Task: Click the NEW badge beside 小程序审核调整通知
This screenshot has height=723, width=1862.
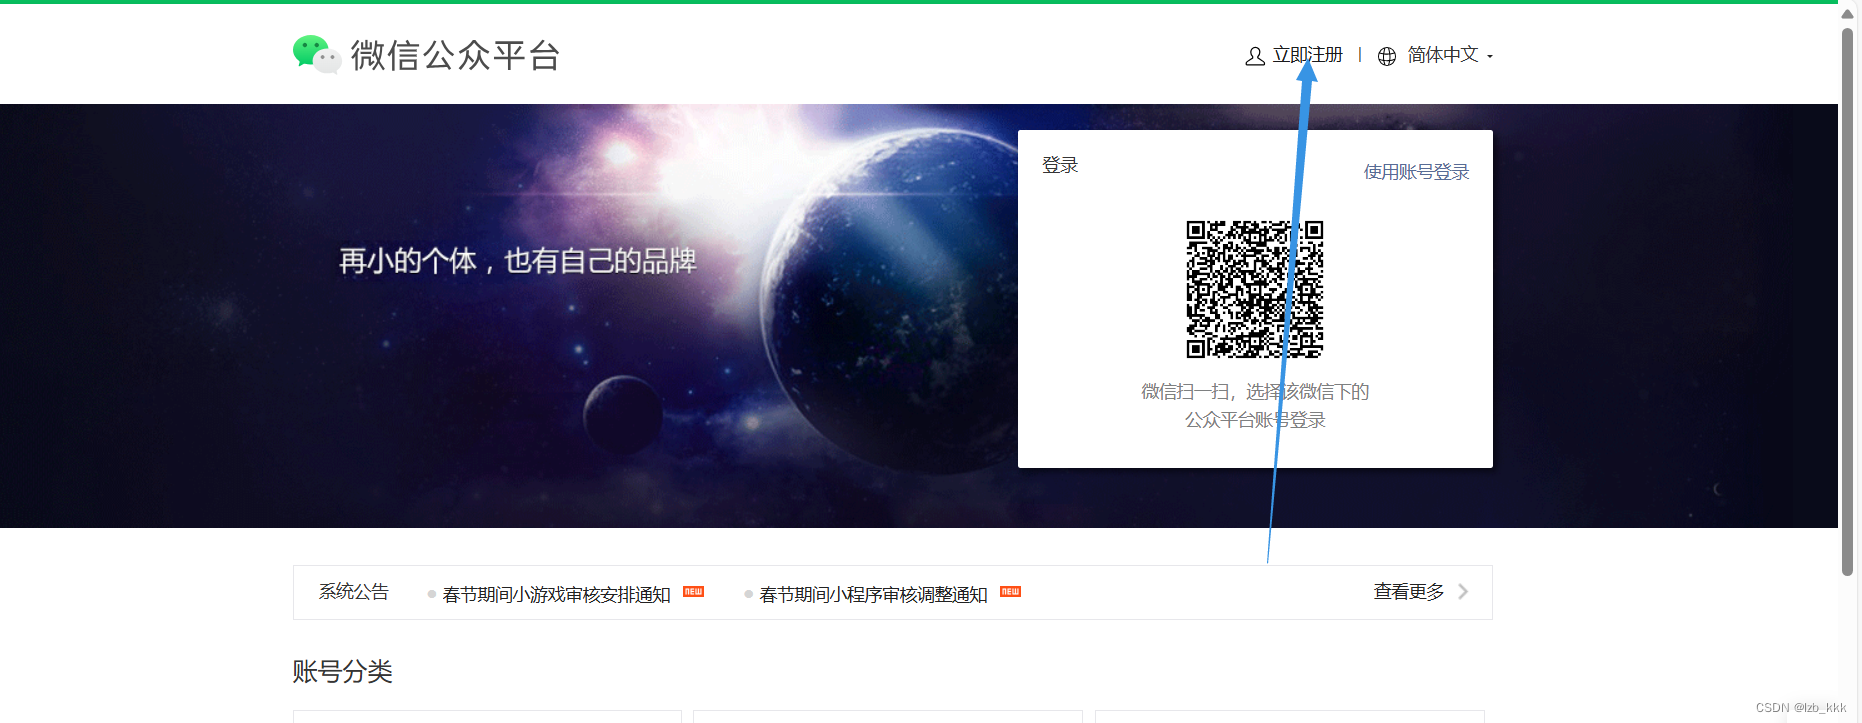Action: tap(1010, 591)
